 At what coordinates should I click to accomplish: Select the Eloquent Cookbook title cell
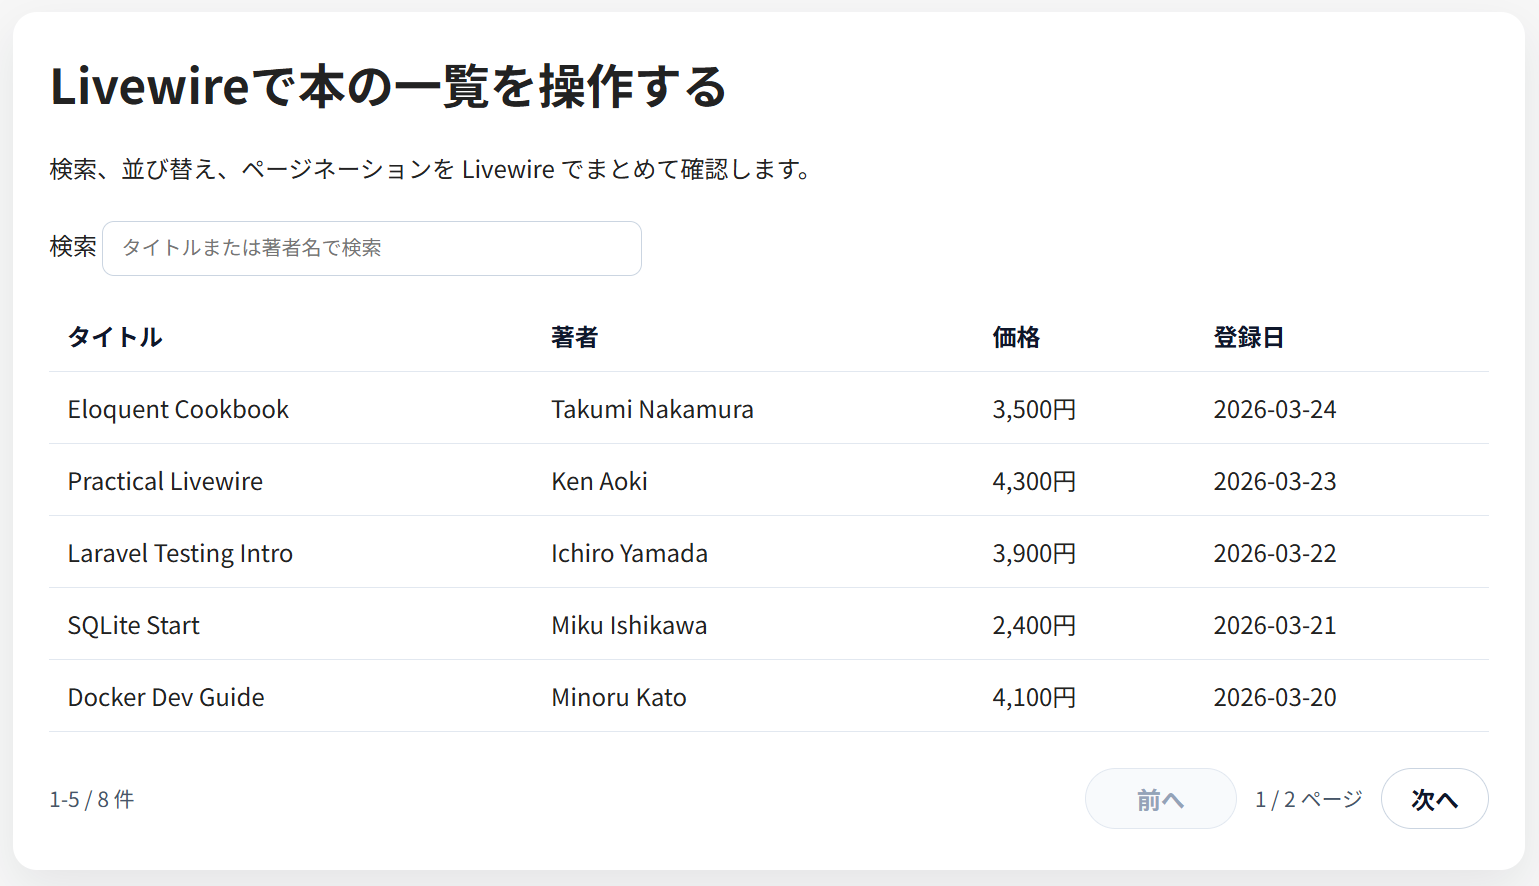coord(178,409)
